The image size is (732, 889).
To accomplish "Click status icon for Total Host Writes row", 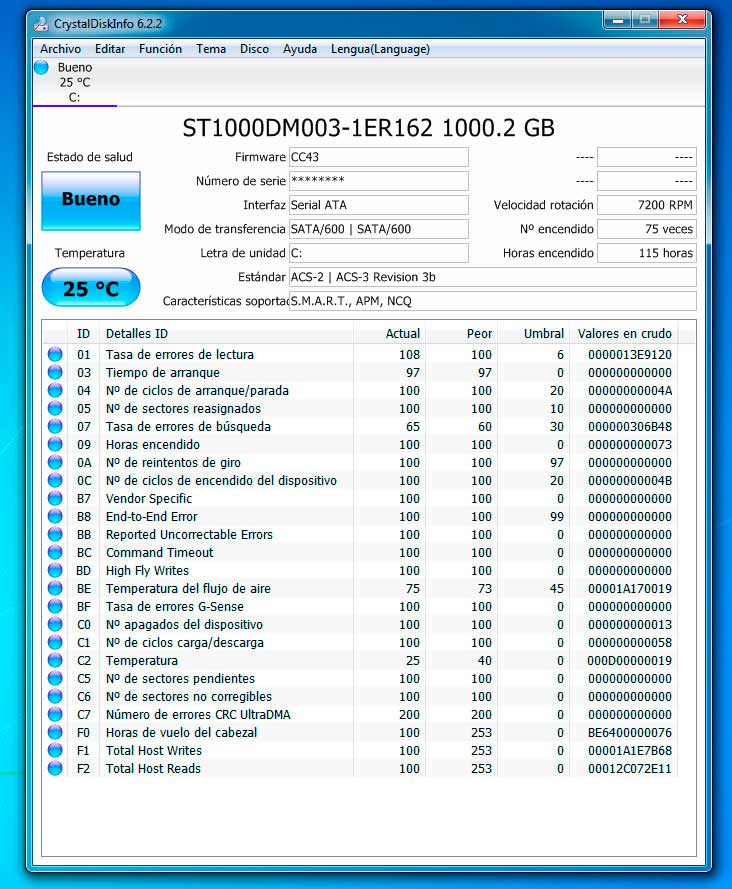I will 55,750.
